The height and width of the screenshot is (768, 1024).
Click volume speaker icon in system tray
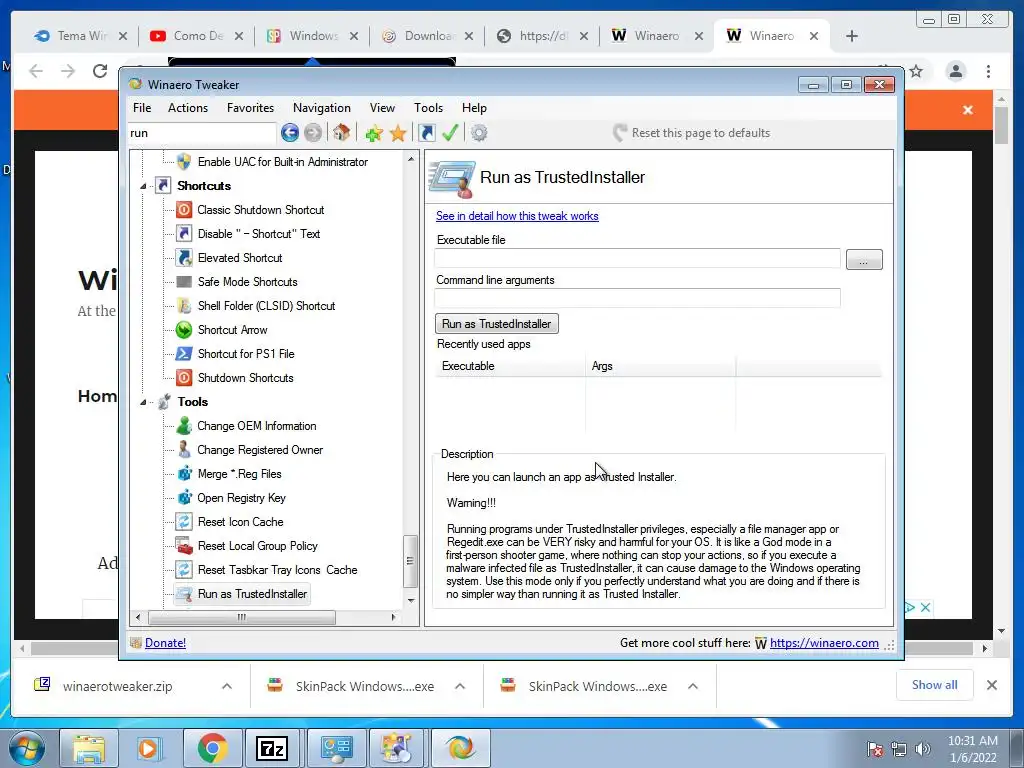click(x=923, y=749)
